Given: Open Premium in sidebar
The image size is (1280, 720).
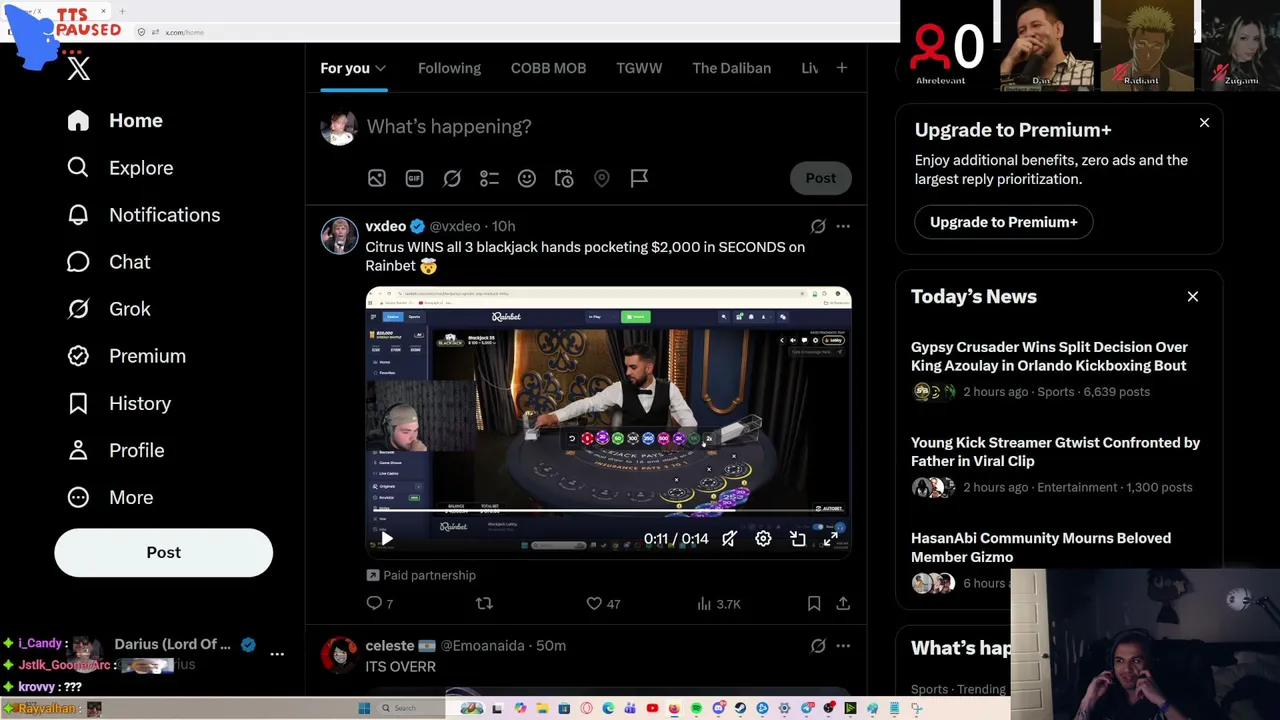Looking at the screenshot, I should [x=126, y=356].
